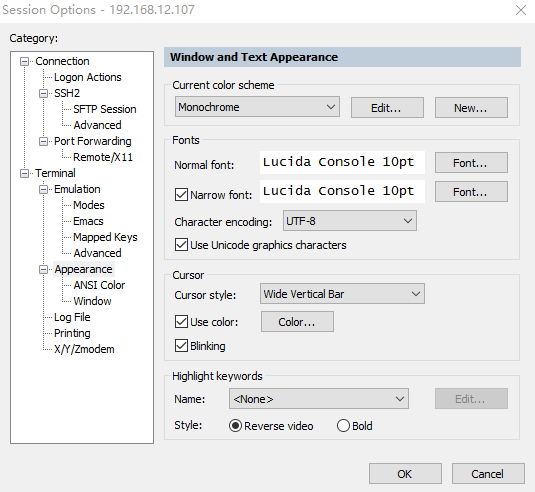Select Reverse video style
This screenshot has width=535, height=492.
pyautogui.click(x=235, y=426)
